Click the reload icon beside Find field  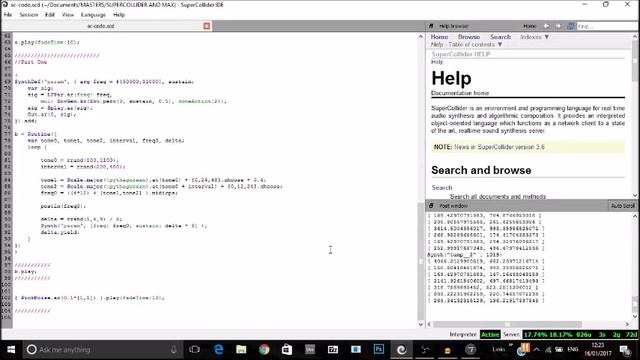tap(571, 26)
